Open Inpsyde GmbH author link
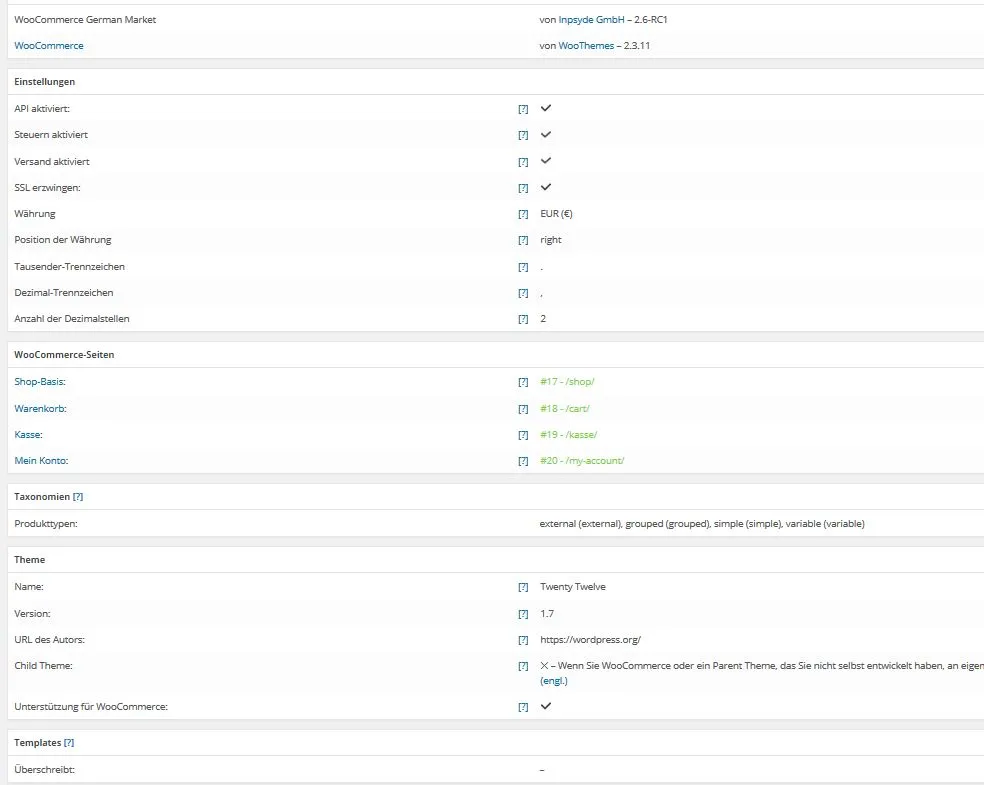 click(x=591, y=20)
